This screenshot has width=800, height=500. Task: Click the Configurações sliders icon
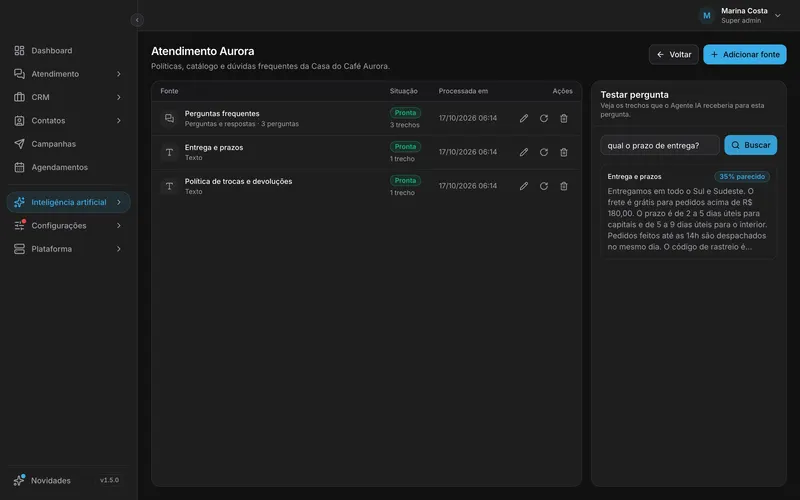(19, 226)
